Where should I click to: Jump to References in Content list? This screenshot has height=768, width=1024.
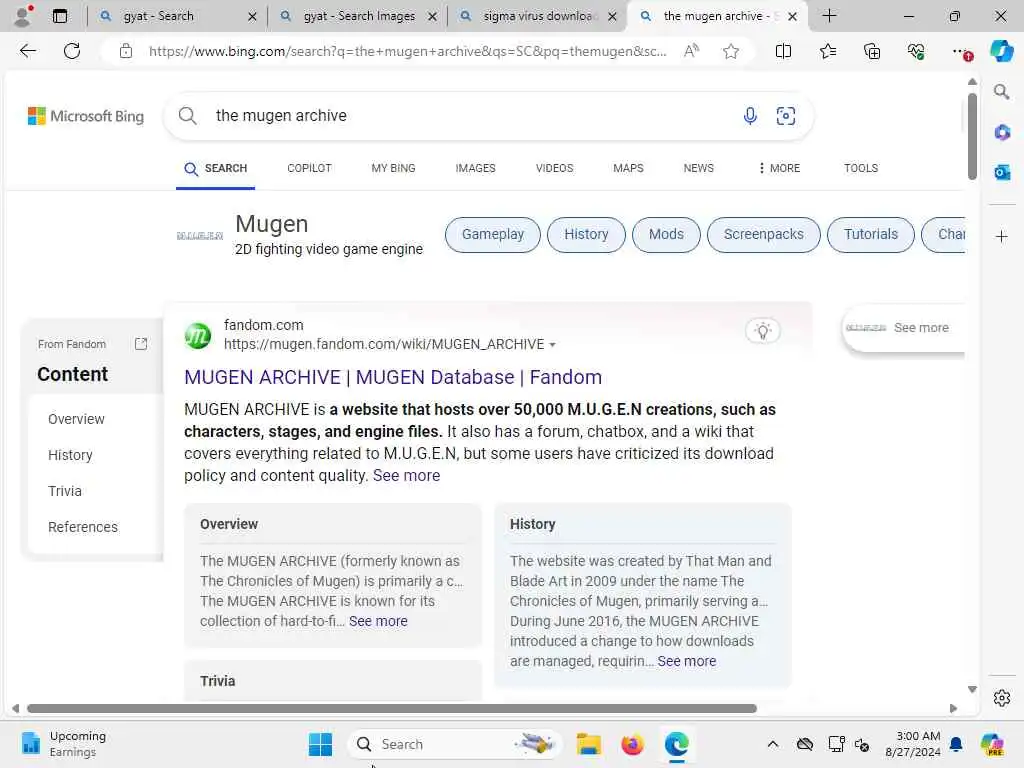coord(82,527)
